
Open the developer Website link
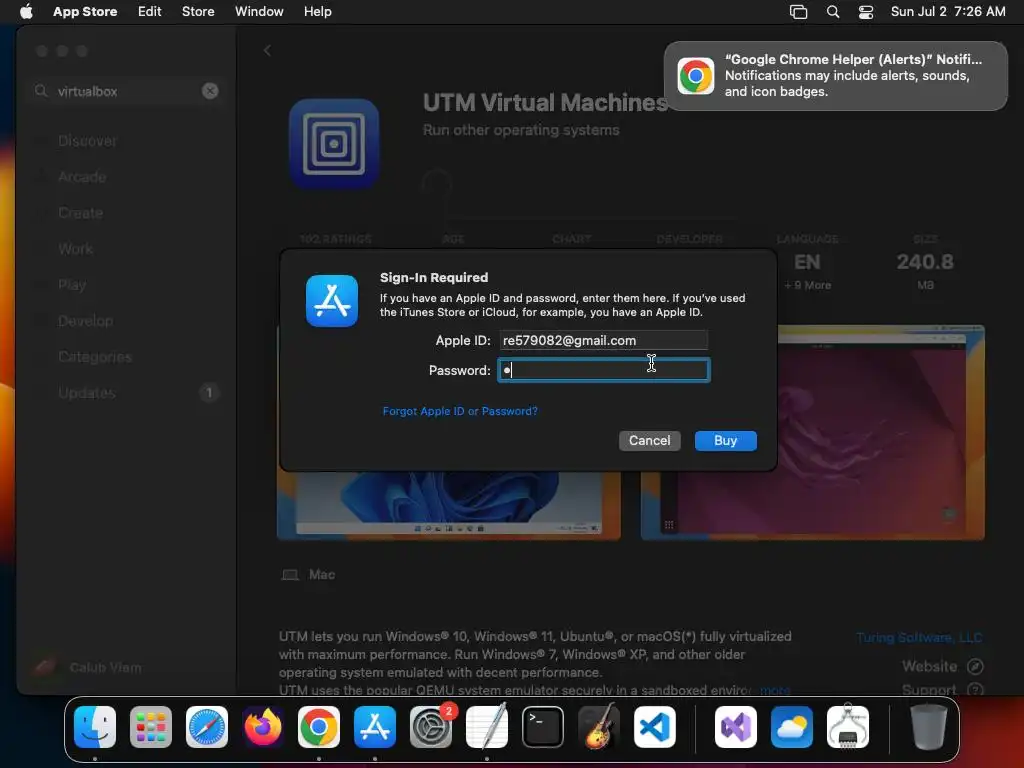pos(942,666)
